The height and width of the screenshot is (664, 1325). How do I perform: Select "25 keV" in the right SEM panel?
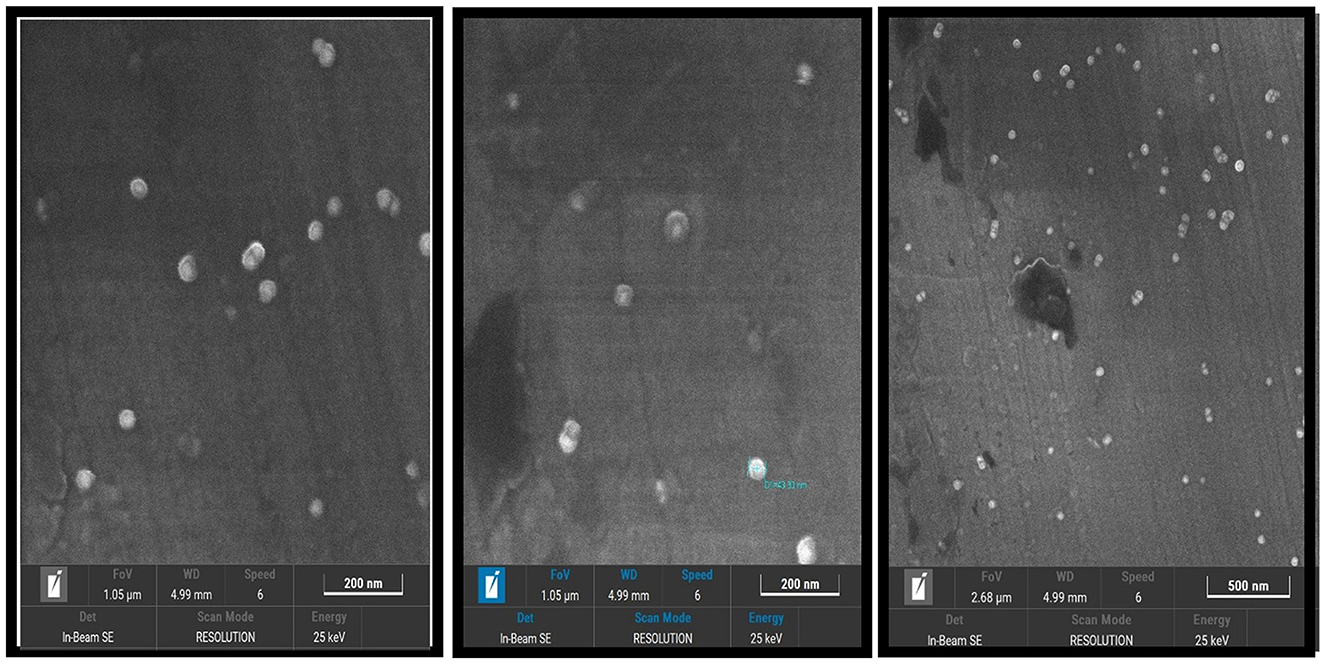click(1211, 640)
